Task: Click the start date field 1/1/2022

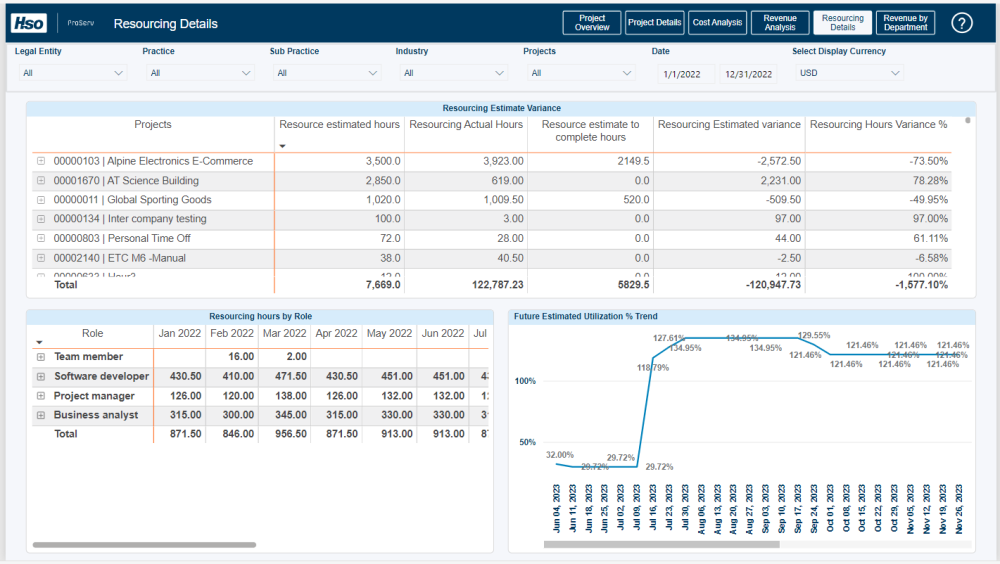Action: pyautogui.click(x=686, y=74)
